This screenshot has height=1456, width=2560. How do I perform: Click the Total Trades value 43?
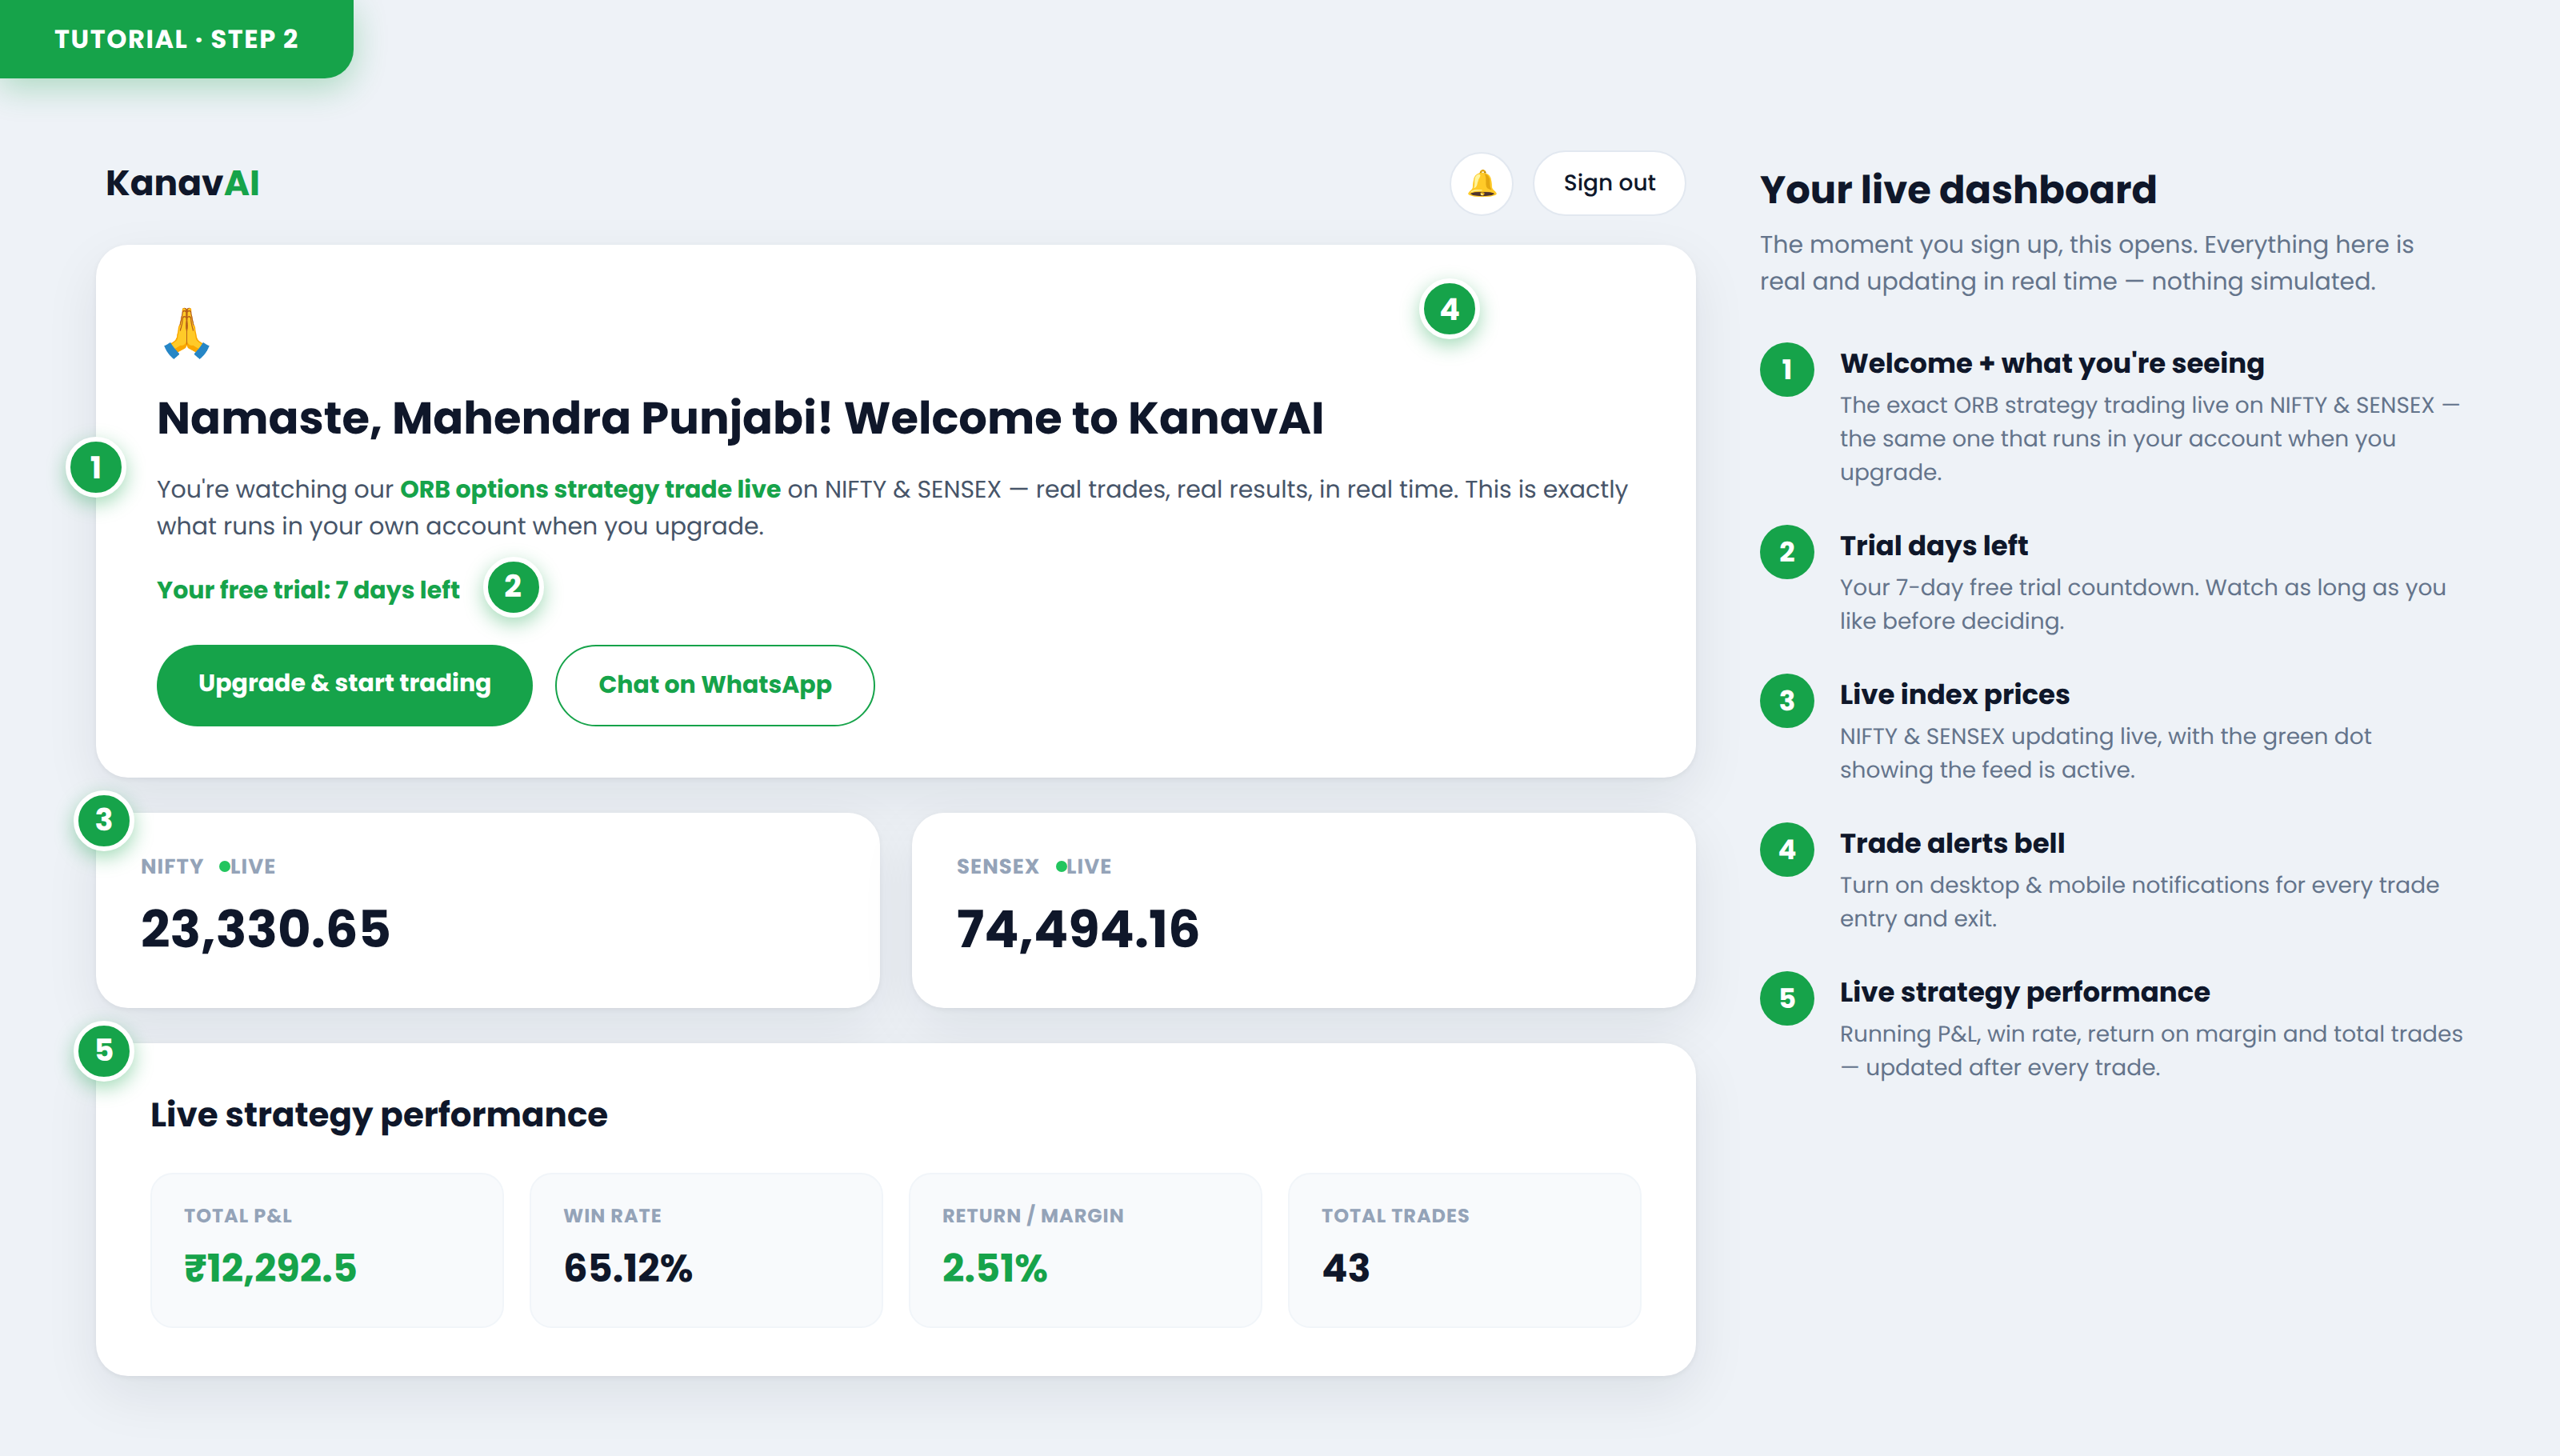point(1346,1268)
